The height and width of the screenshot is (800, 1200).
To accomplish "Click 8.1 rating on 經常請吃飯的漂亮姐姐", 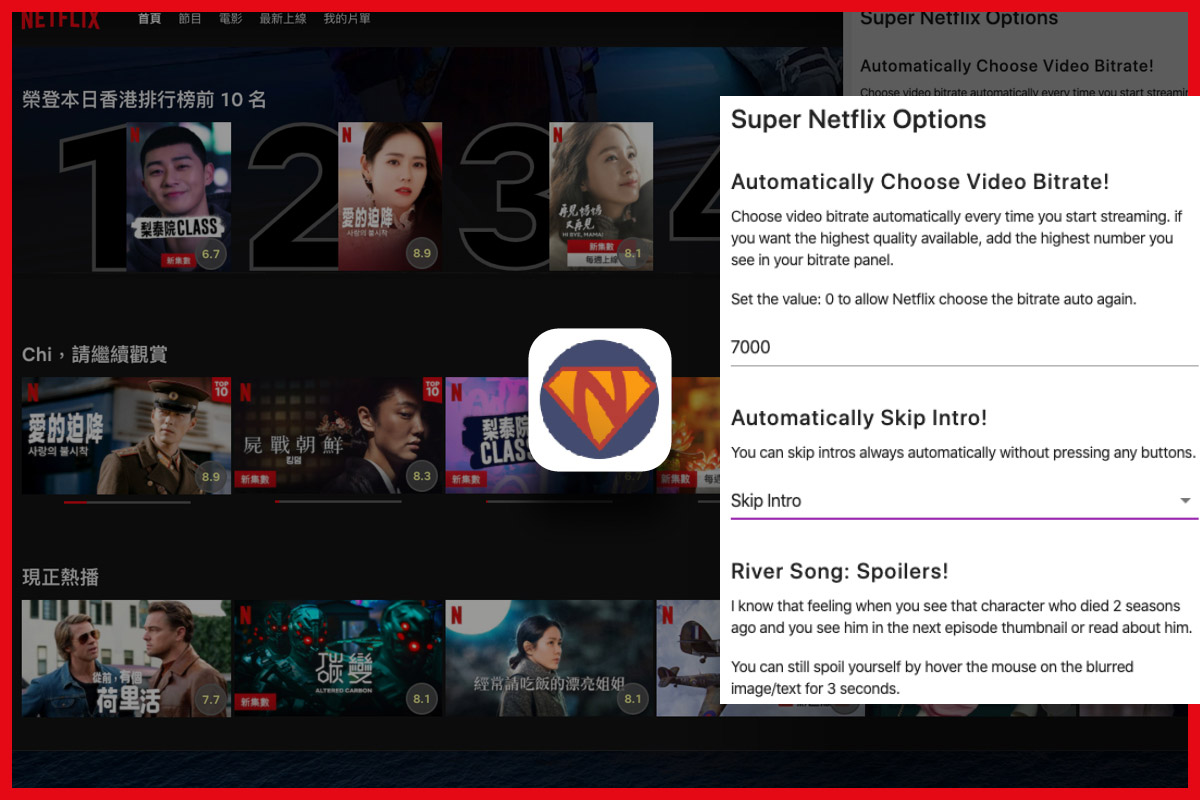I will coord(633,699).
